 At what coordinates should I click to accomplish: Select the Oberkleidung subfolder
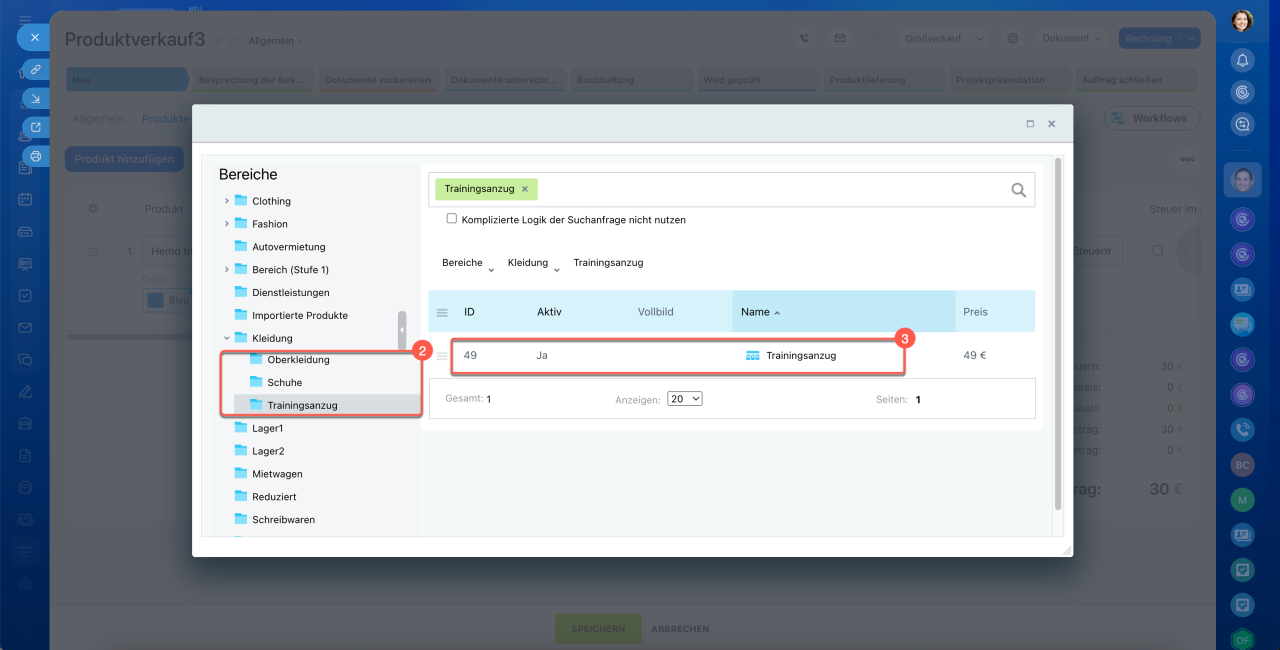point(298,360)
